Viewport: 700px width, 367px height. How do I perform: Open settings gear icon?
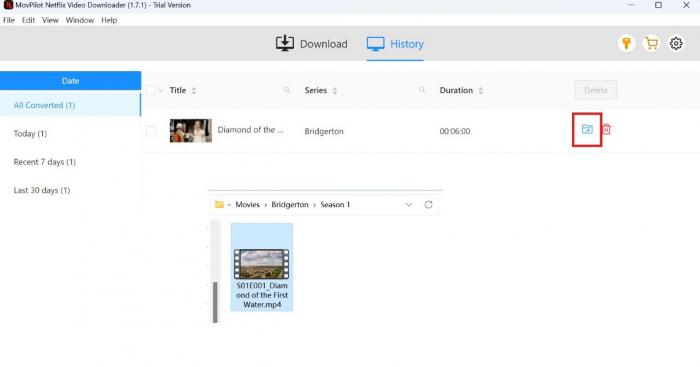676,43
